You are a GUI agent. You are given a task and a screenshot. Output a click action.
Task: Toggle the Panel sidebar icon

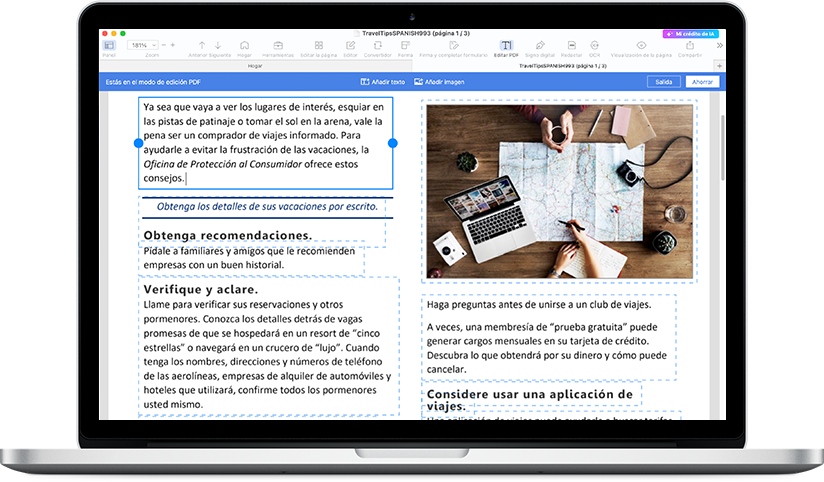[109, 46]
